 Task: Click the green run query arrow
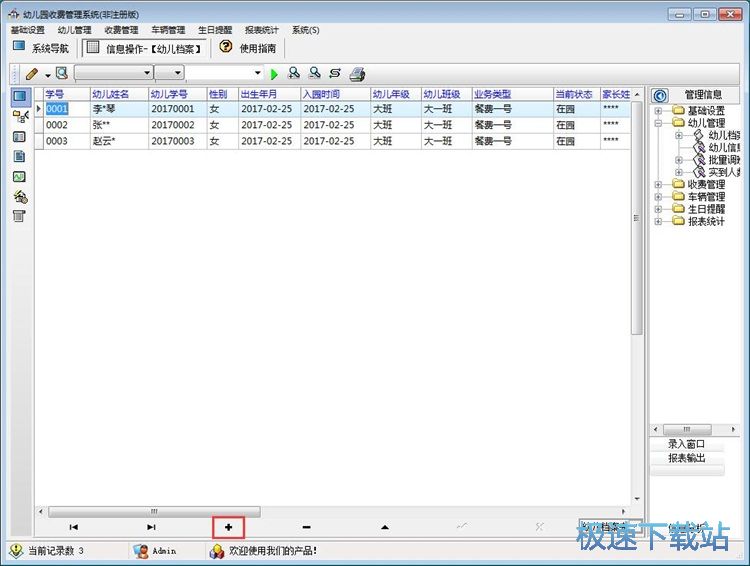[x=274, y=73]
